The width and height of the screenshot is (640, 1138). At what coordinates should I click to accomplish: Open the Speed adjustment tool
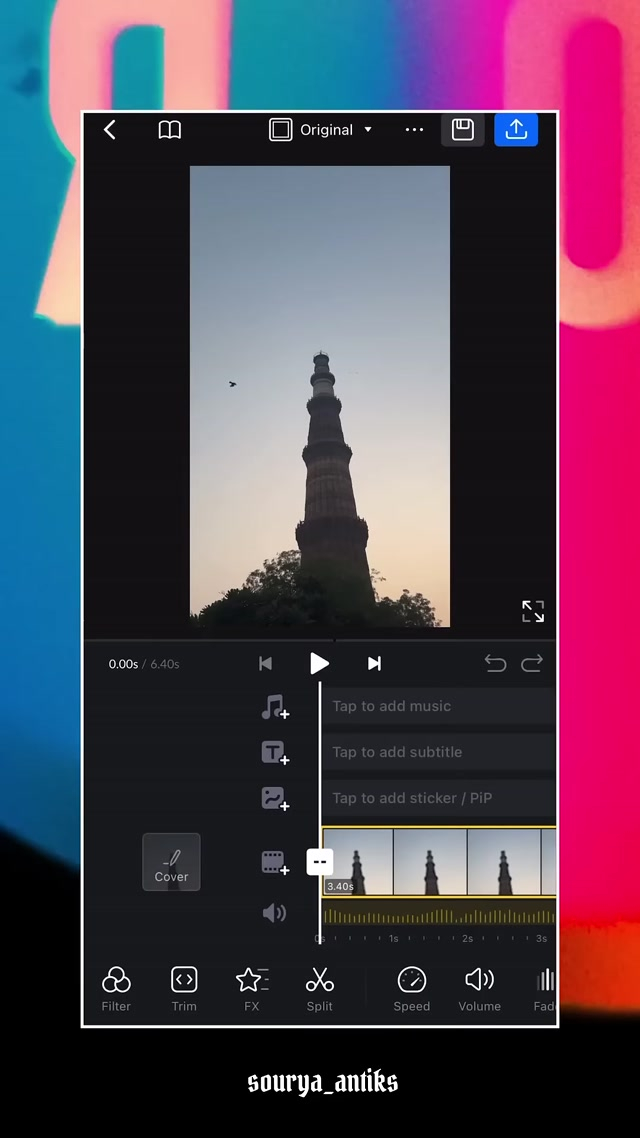point(411,989)
